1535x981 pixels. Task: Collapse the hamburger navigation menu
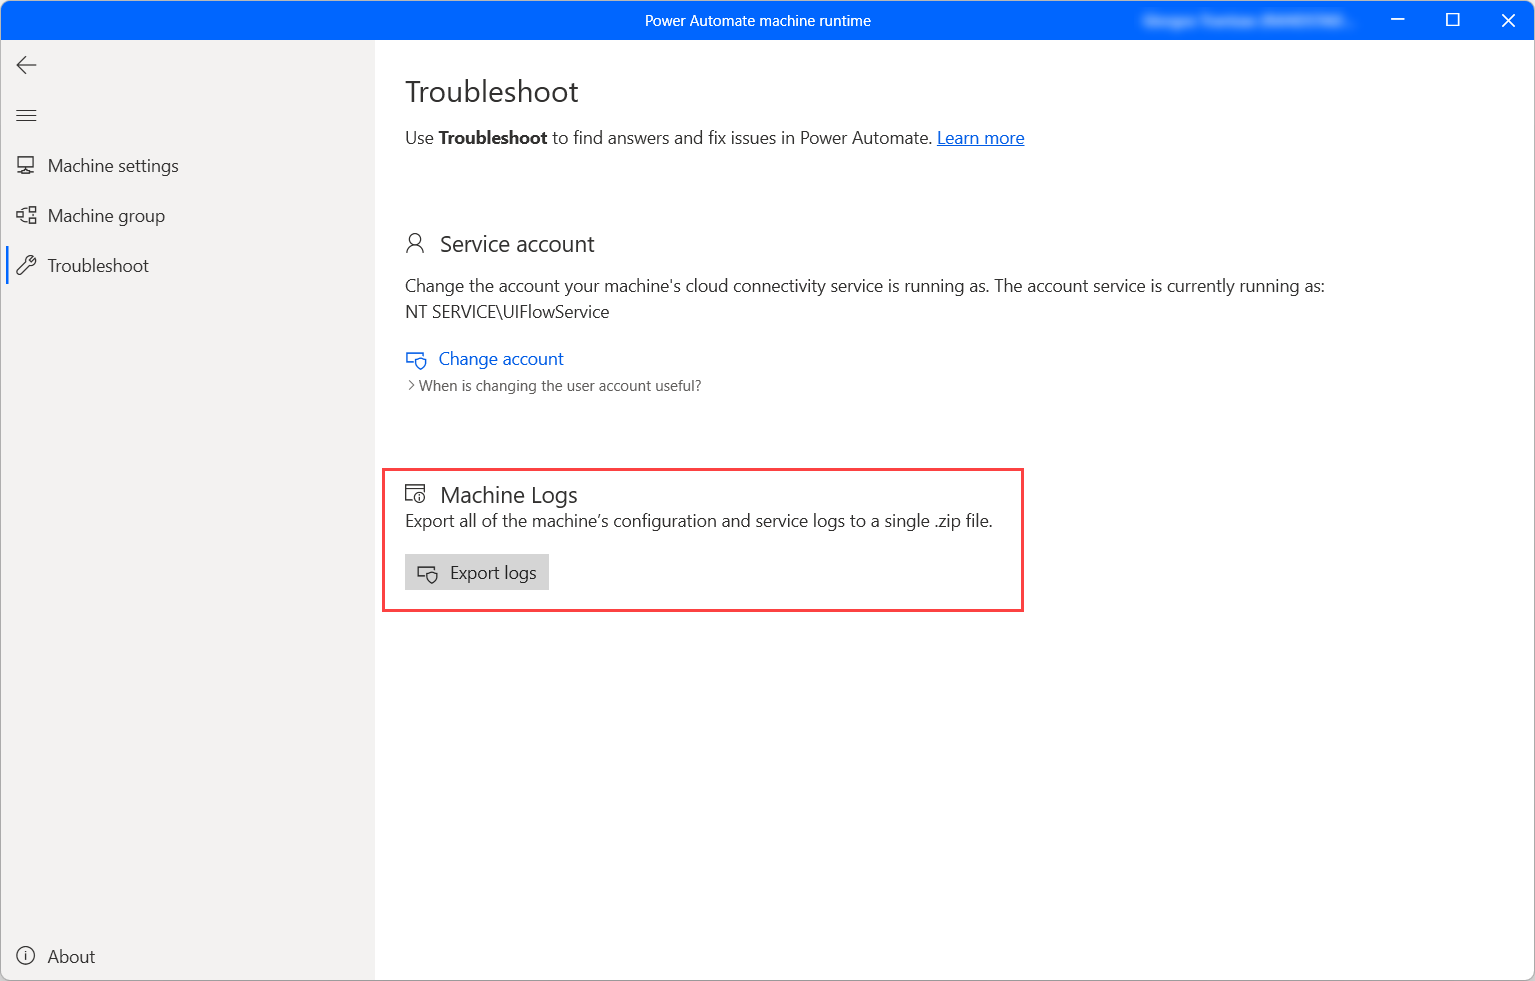click(26, 116)
